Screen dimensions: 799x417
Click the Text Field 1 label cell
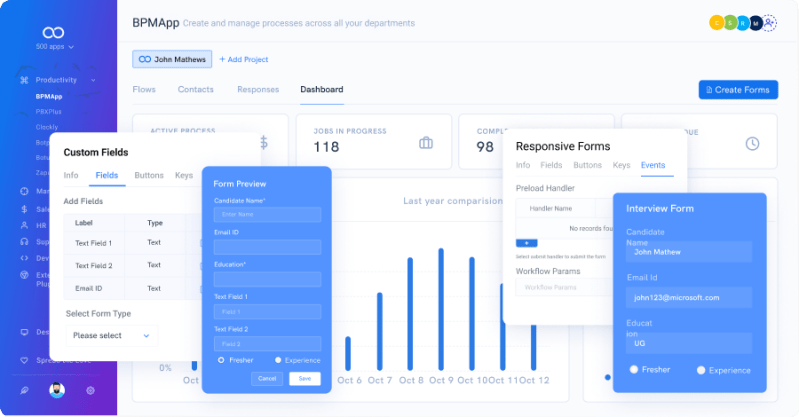(94, 243)
